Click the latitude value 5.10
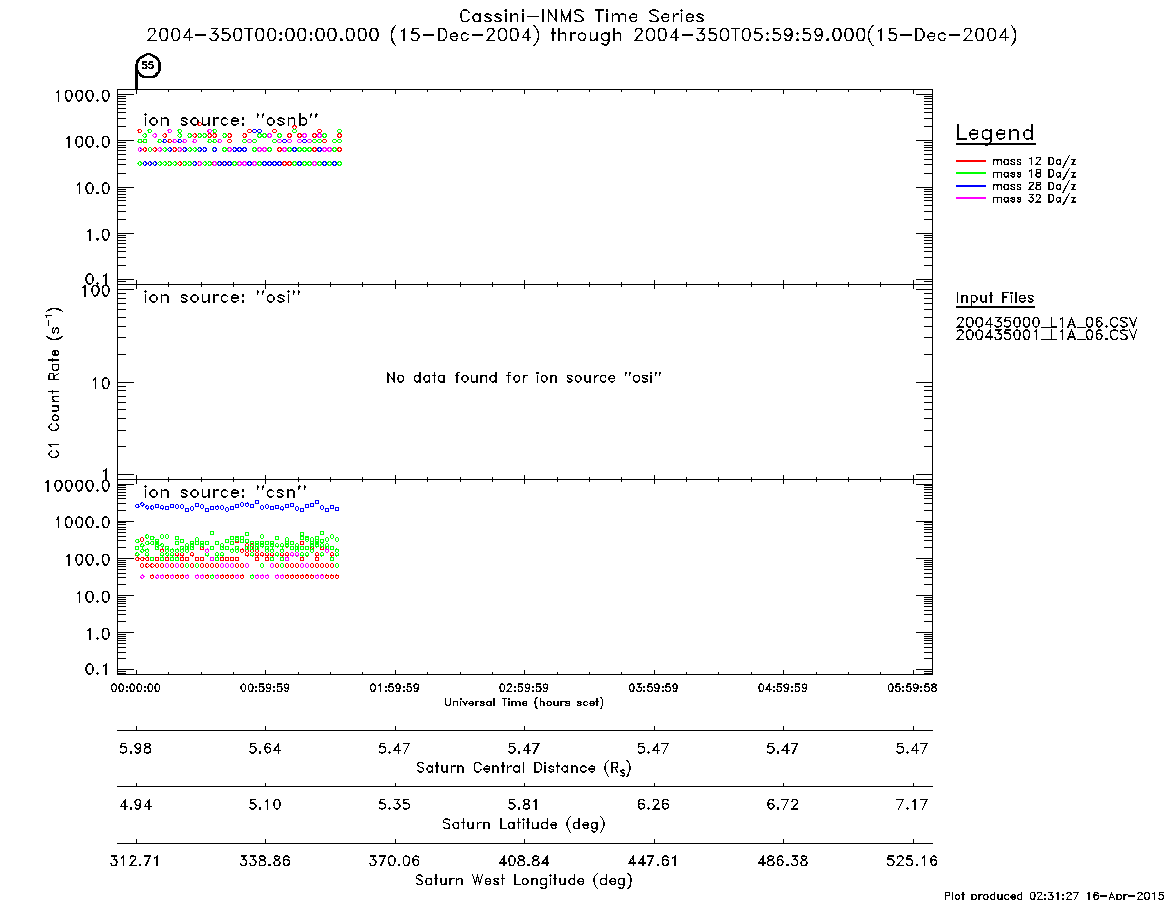The image size is (1165, 900). tap(265, 805)
